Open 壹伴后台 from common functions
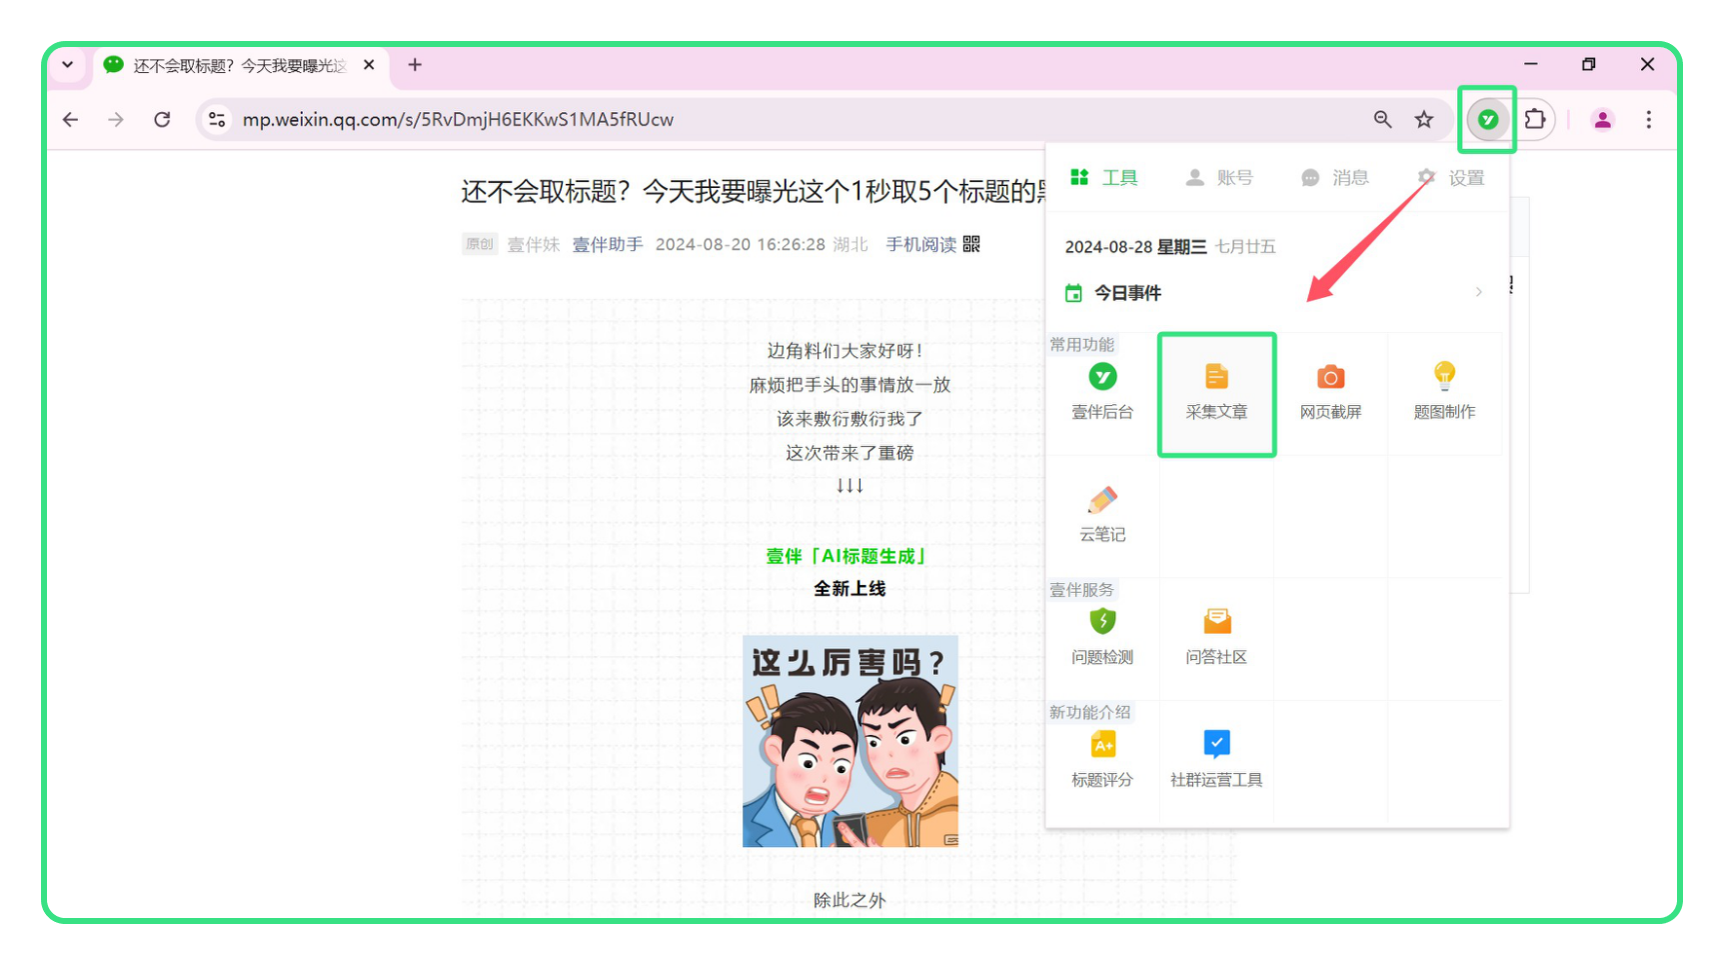This screenshot has height=963, width=1725. click(1102, 392)
